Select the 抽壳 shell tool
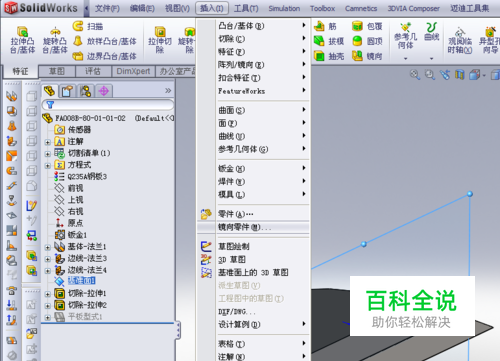The width and height of the screenshot is (500, 361). pyautogui.click(x=329, y=56)
